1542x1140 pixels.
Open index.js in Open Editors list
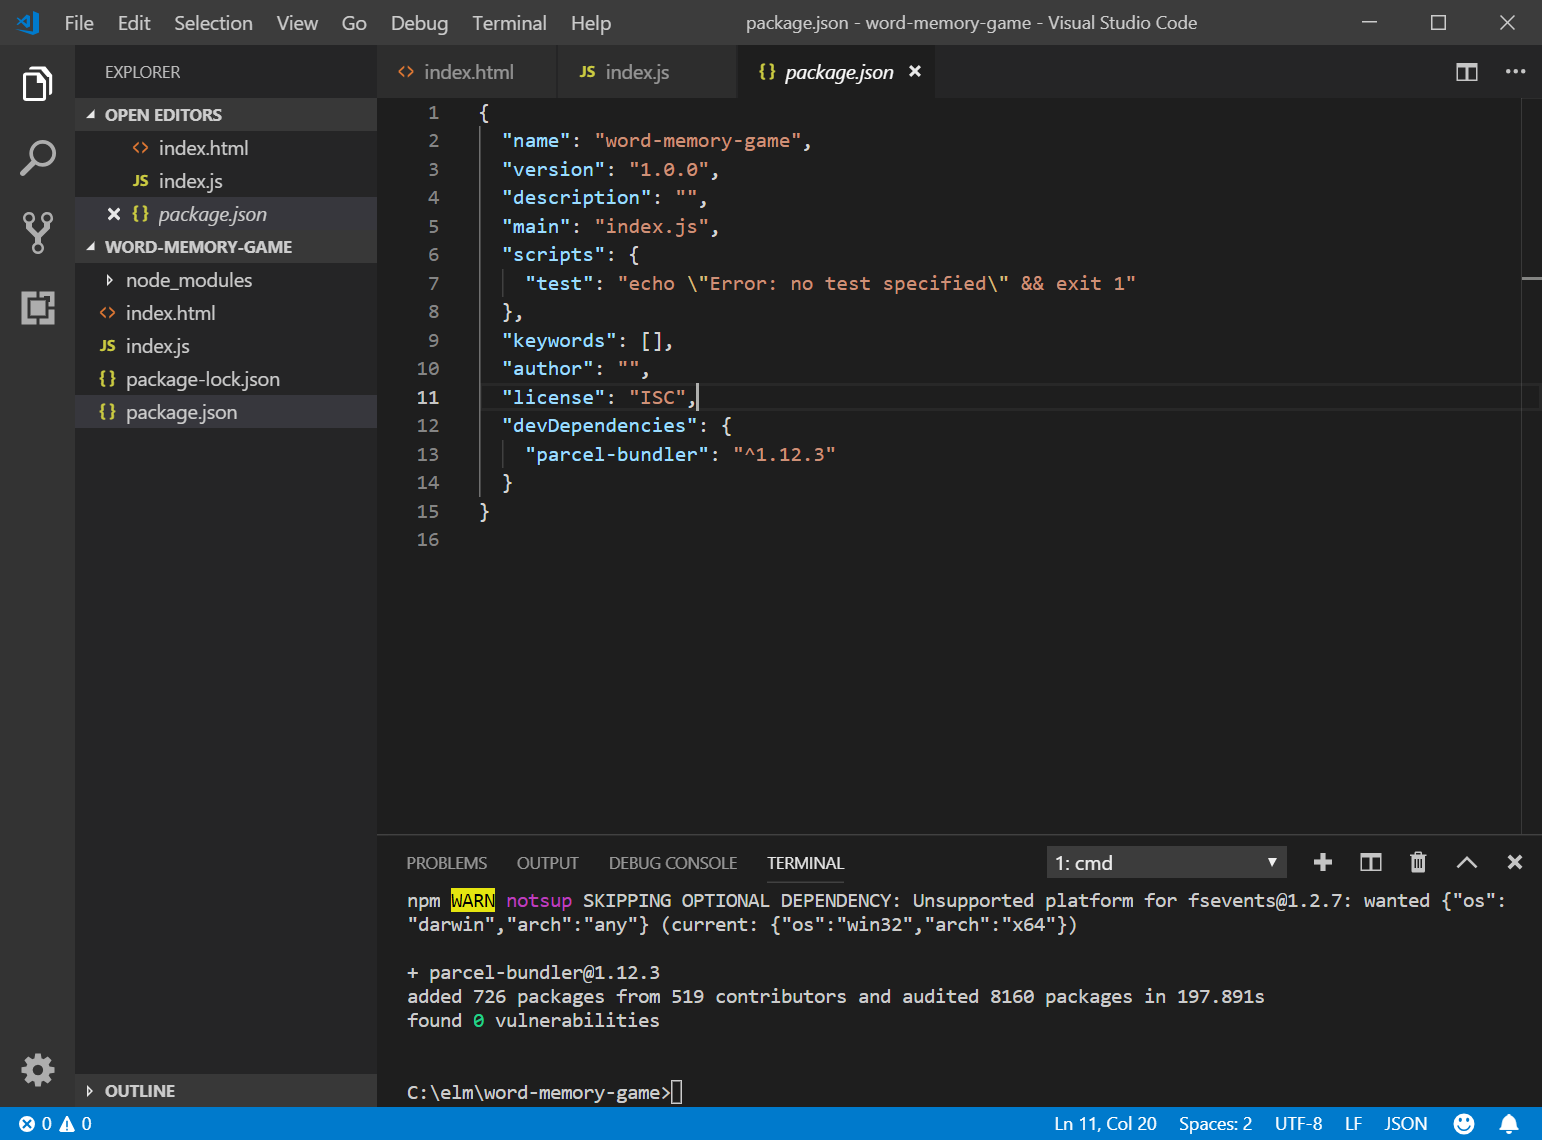(226, 181)
